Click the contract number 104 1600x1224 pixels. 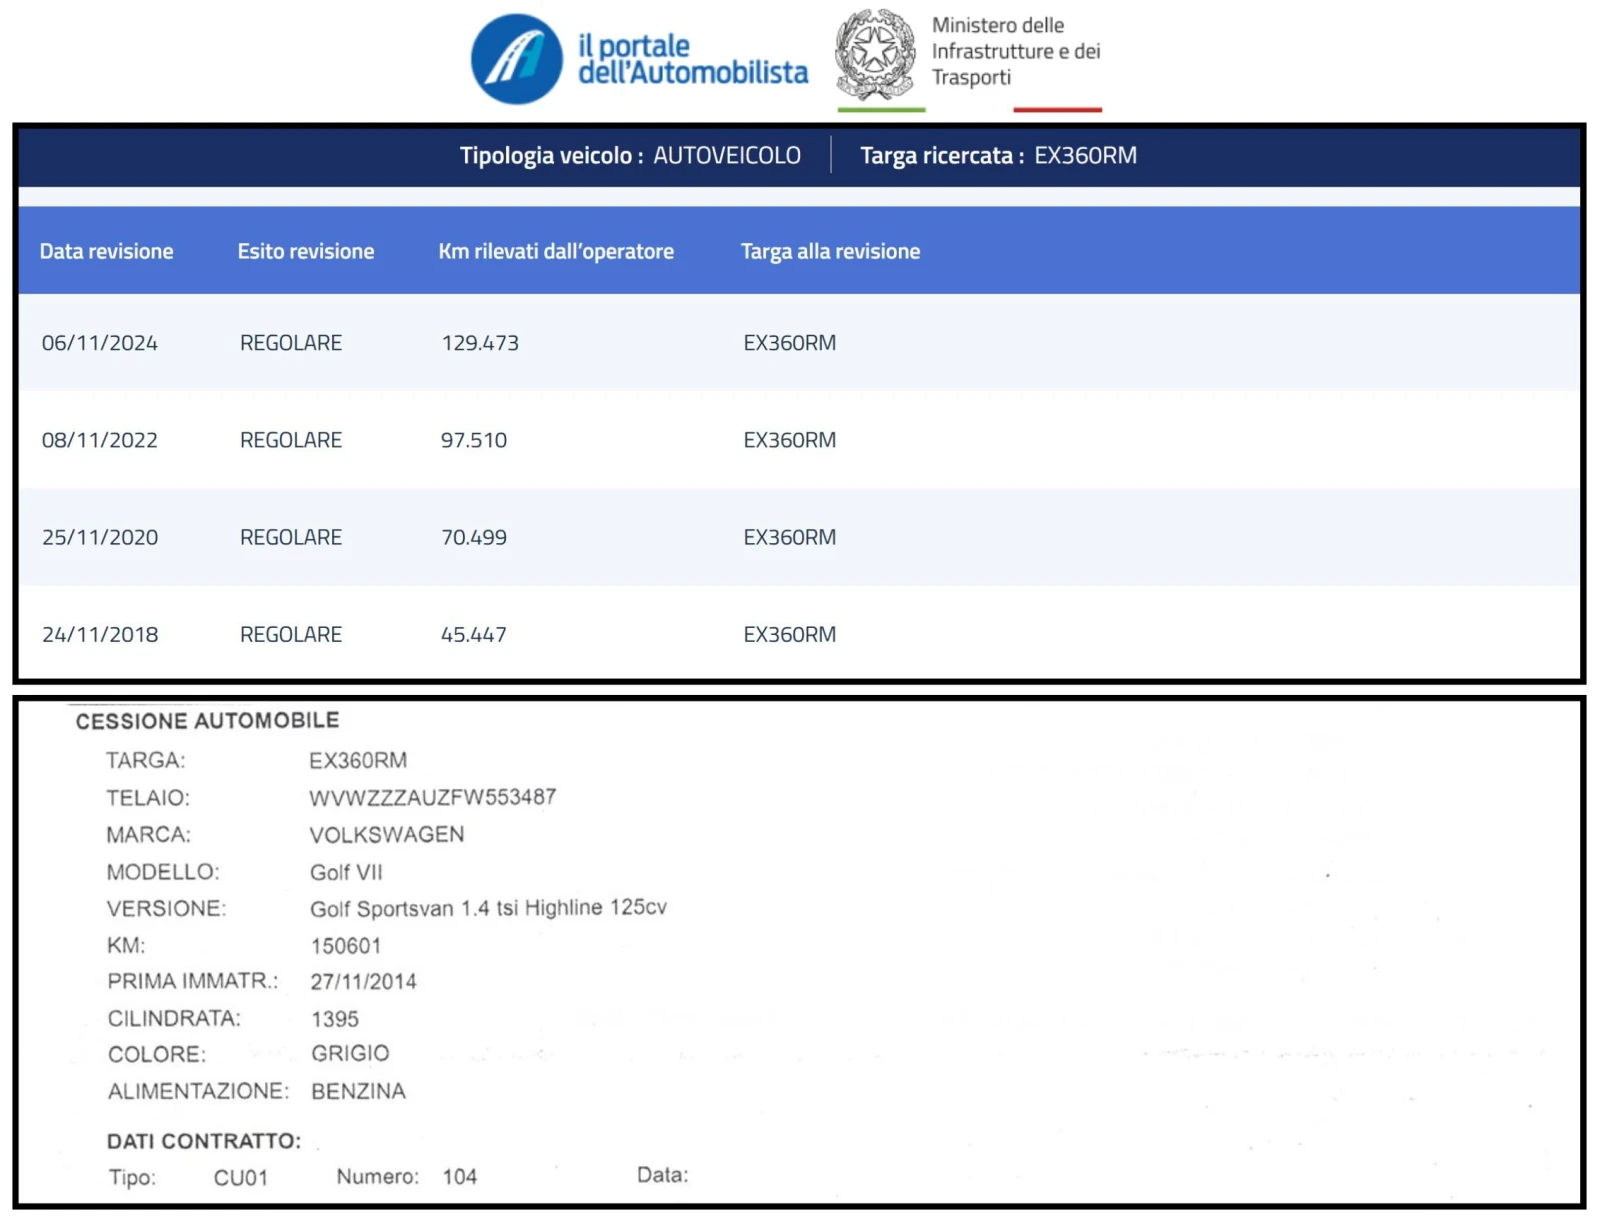(459, 1176)
